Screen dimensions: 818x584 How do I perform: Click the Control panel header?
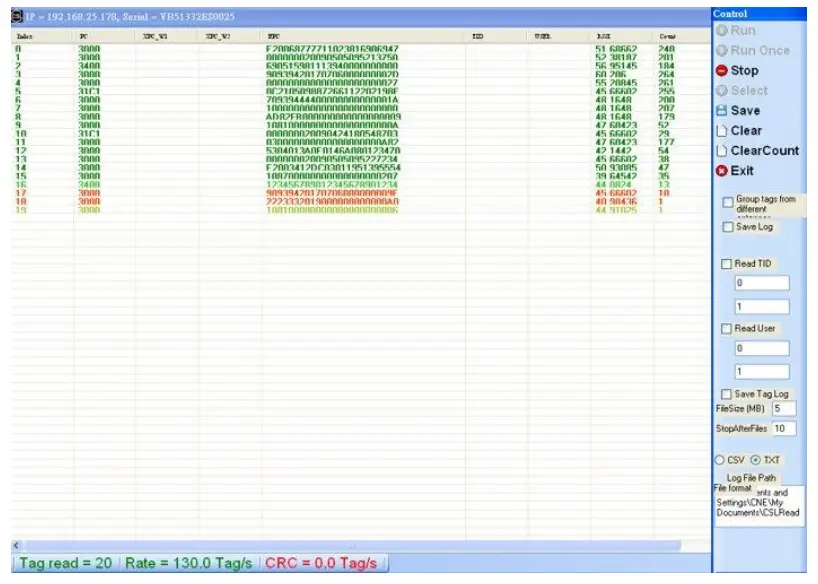pyautogui.click(x=759, y=14)
